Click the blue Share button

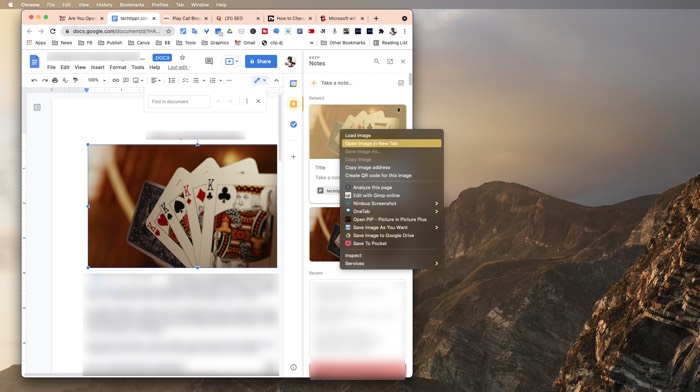coord(261,61)
